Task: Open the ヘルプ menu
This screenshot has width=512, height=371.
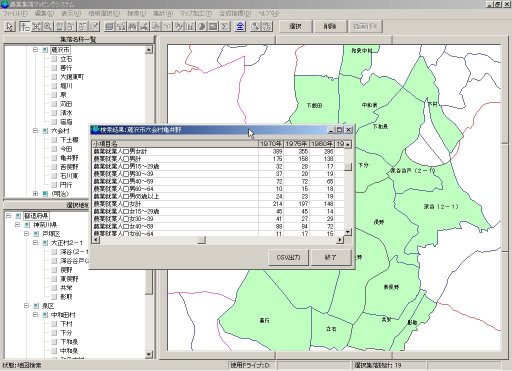Action: click(x=269, y=13)
